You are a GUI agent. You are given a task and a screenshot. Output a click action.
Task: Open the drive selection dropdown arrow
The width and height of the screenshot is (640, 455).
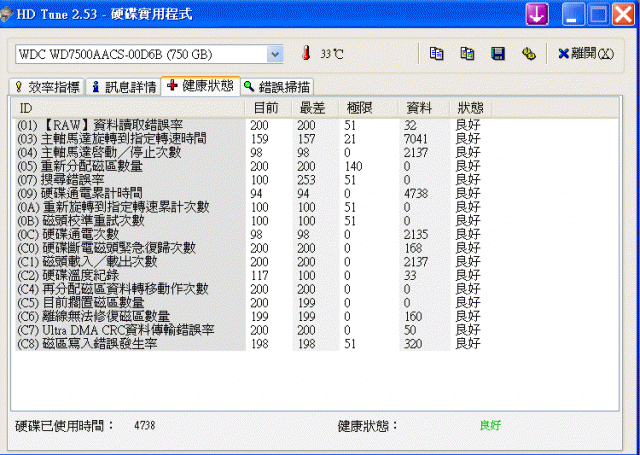(x=275, y=54)
